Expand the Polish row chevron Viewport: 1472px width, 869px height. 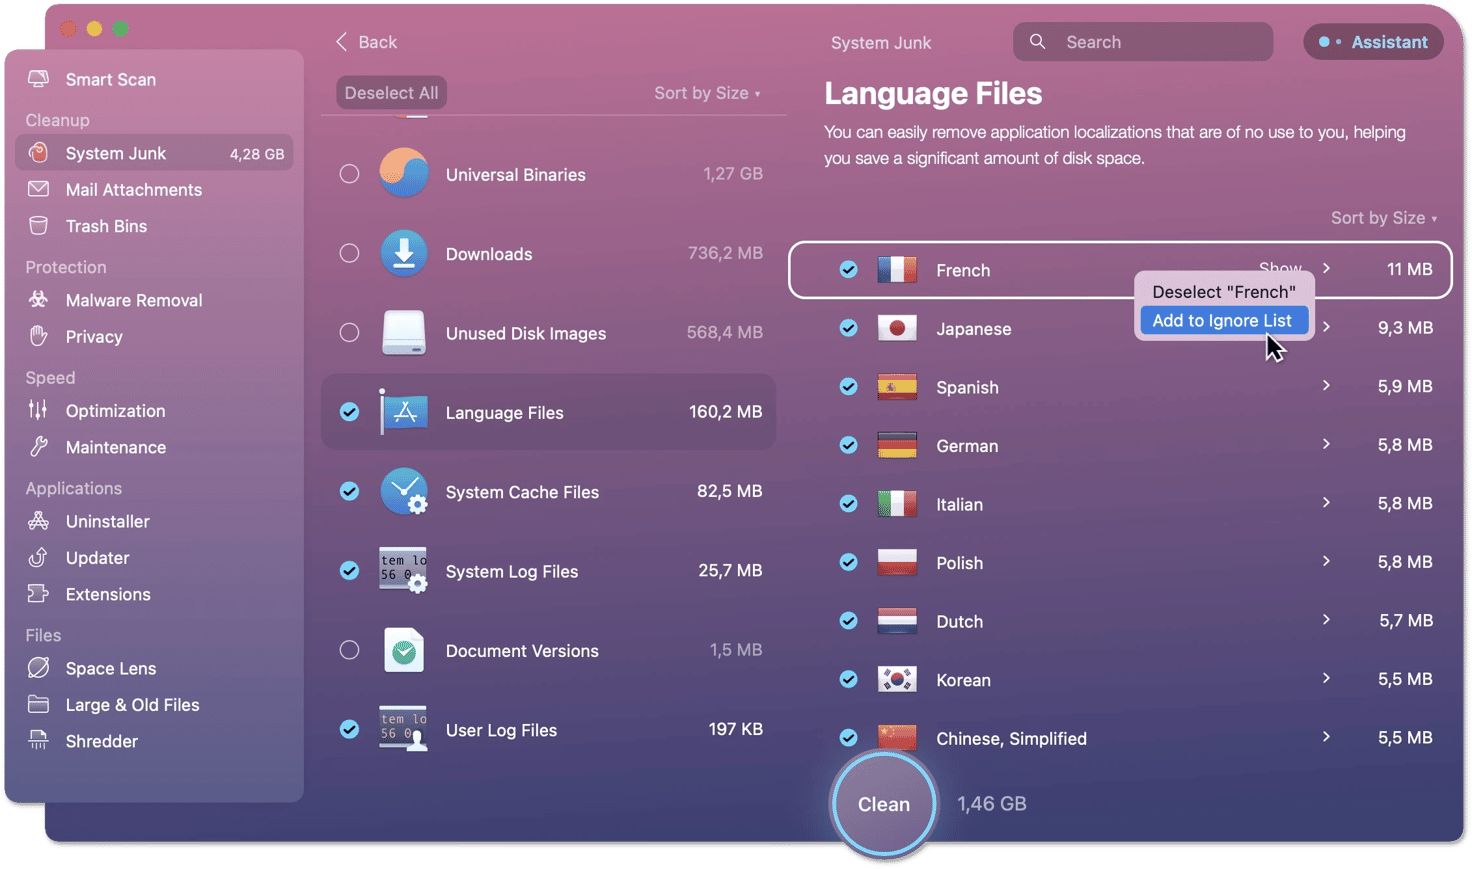pos(1326,561)
